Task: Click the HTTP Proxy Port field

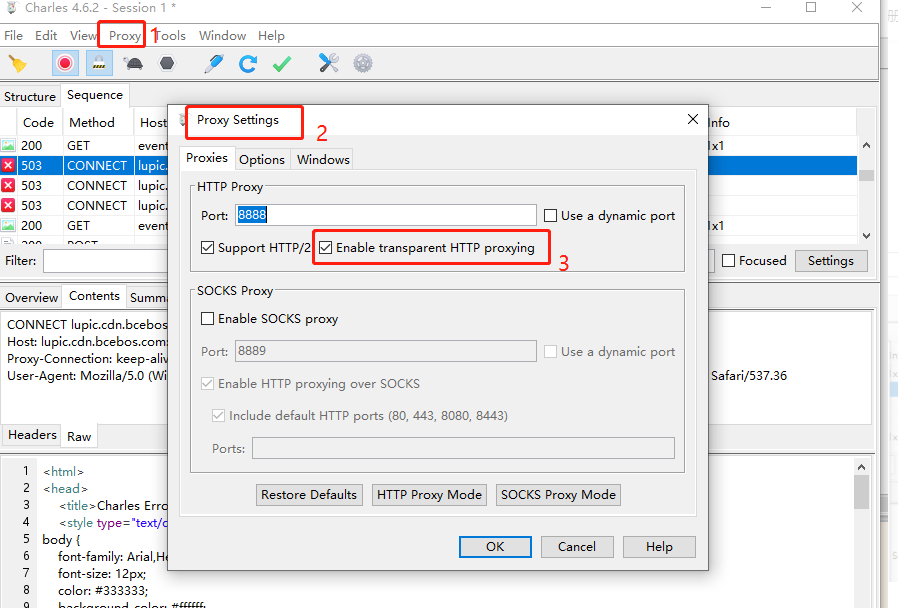Action: pos(385,215)
